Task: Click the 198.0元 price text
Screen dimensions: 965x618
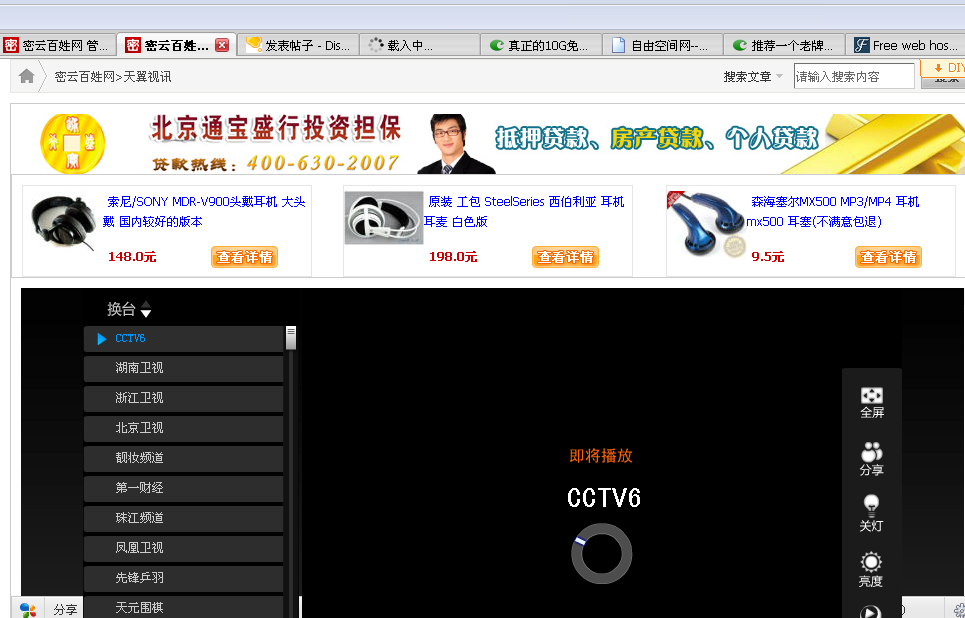Action: coord(453,257)
